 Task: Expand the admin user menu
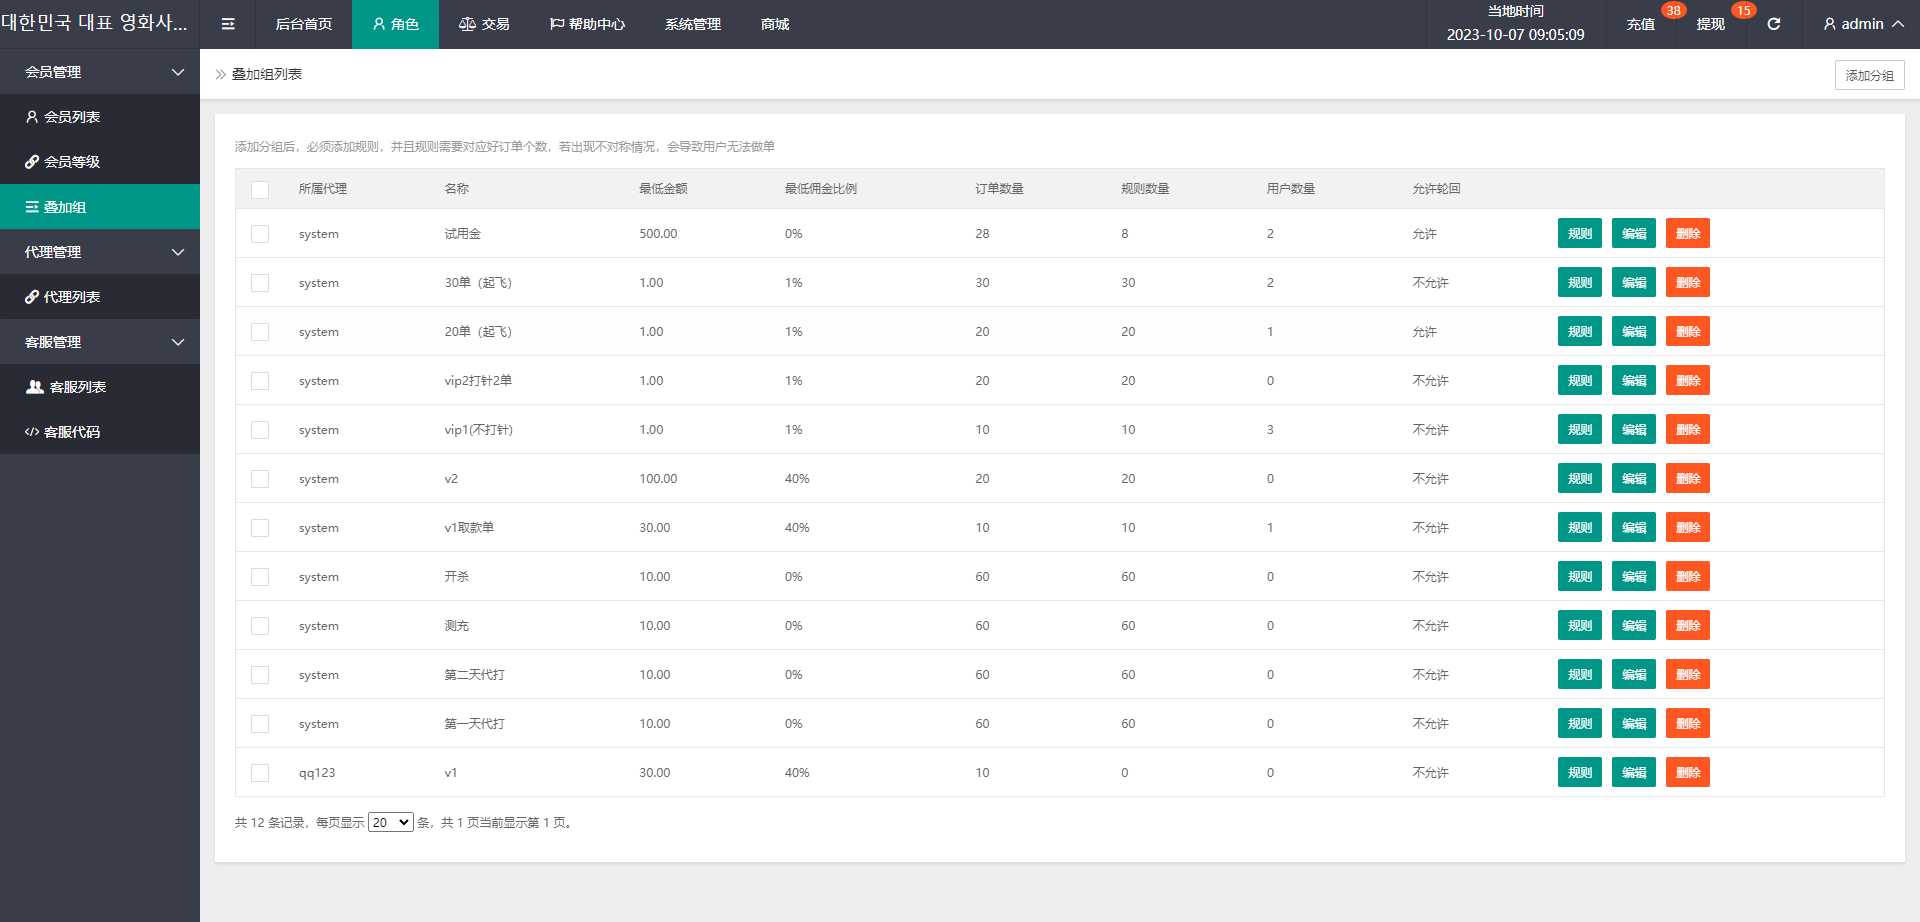[x=1862, y=24]
